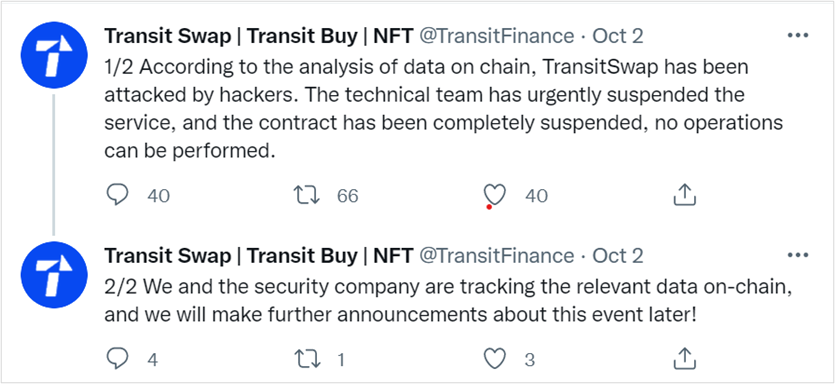Retweet the 1/2 TransitSwap attack tweet
Screen dimensions: 835x384
(x=307, y=195)
